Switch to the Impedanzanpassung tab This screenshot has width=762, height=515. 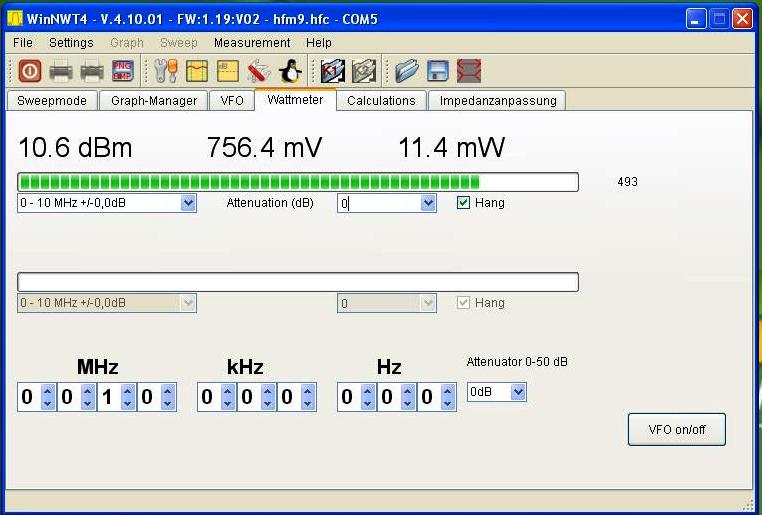[x=497, y=100]
